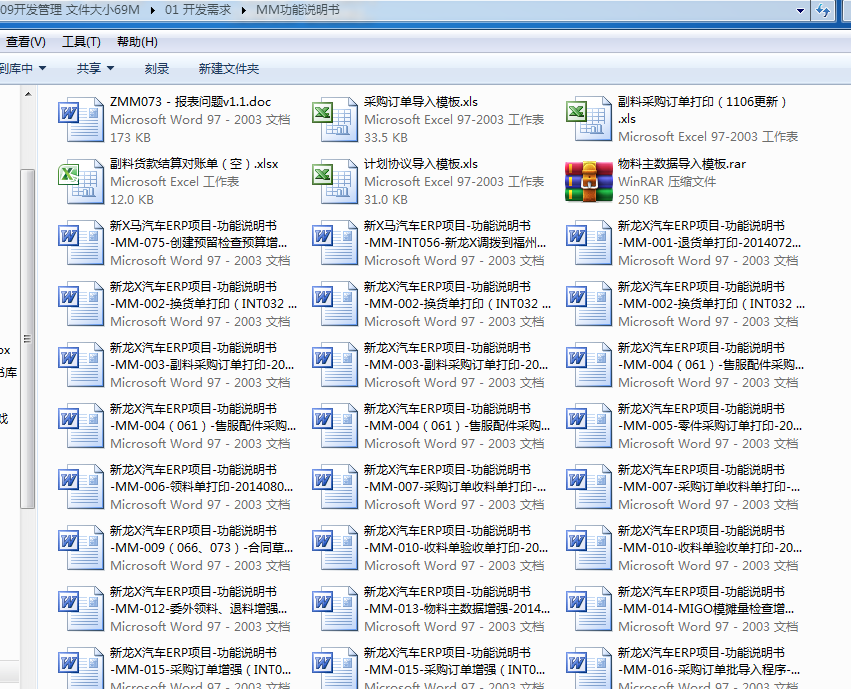Click MM功能说明书 breadcrumb segment

point(297,10)
